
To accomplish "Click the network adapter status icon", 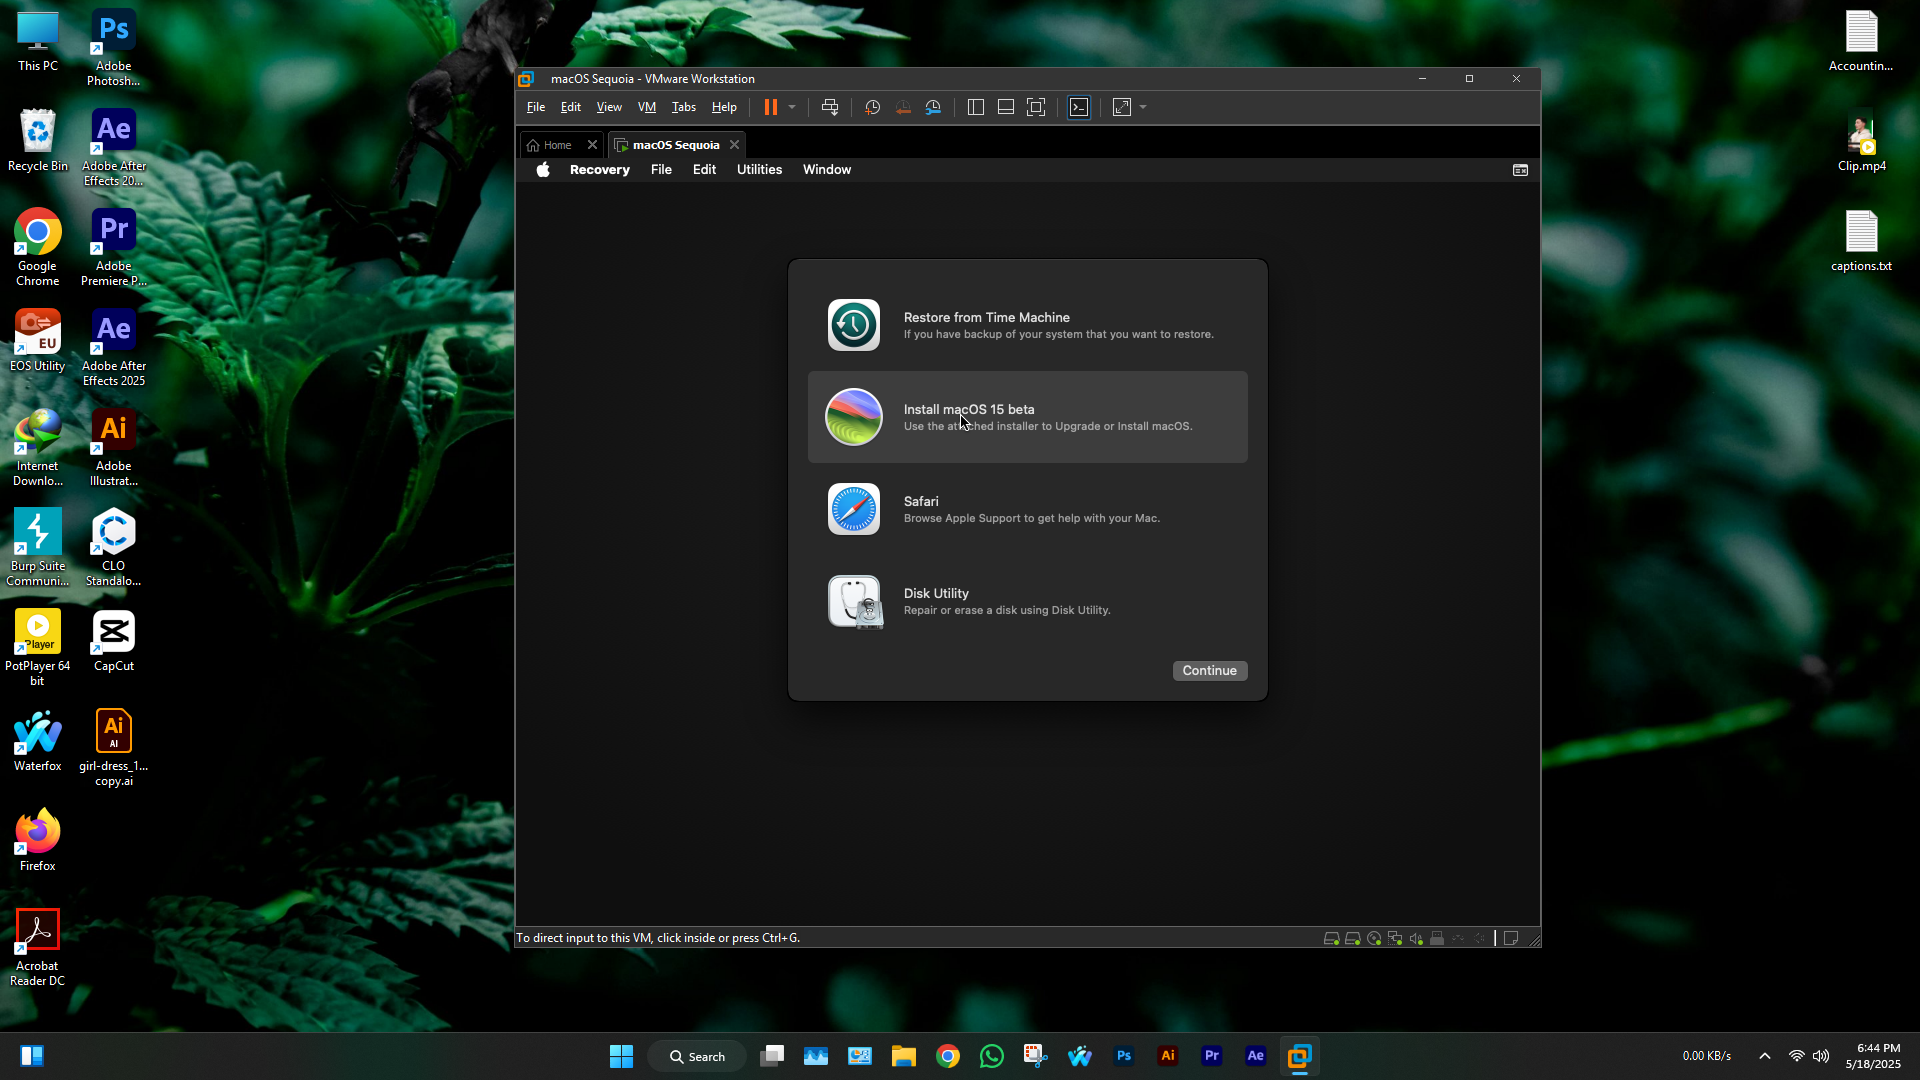I will pos(1395,939).
